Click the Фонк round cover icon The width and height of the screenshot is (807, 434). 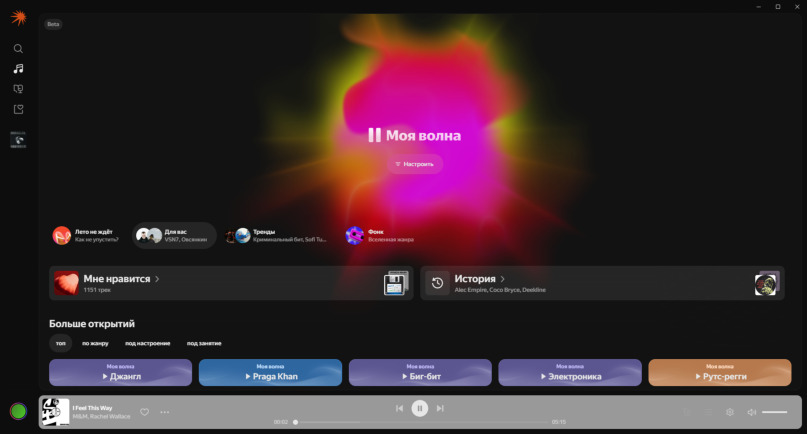tap(354, 235)
